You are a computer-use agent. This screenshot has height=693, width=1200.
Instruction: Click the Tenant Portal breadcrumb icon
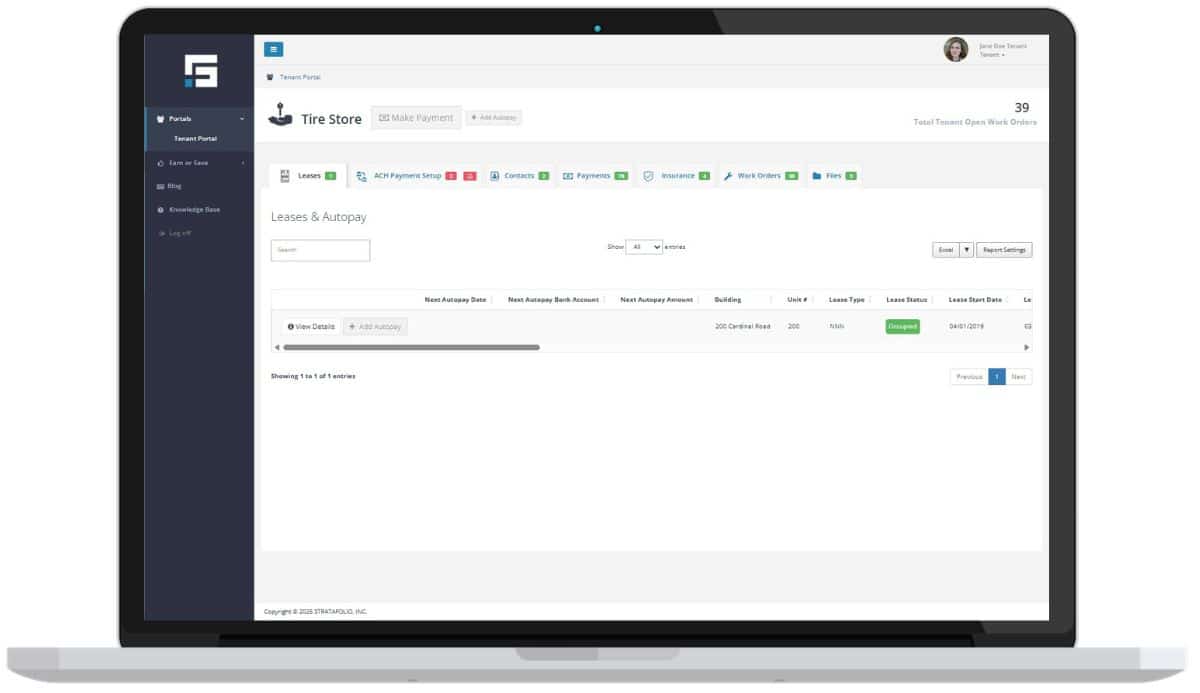click(x=270, y=77)
